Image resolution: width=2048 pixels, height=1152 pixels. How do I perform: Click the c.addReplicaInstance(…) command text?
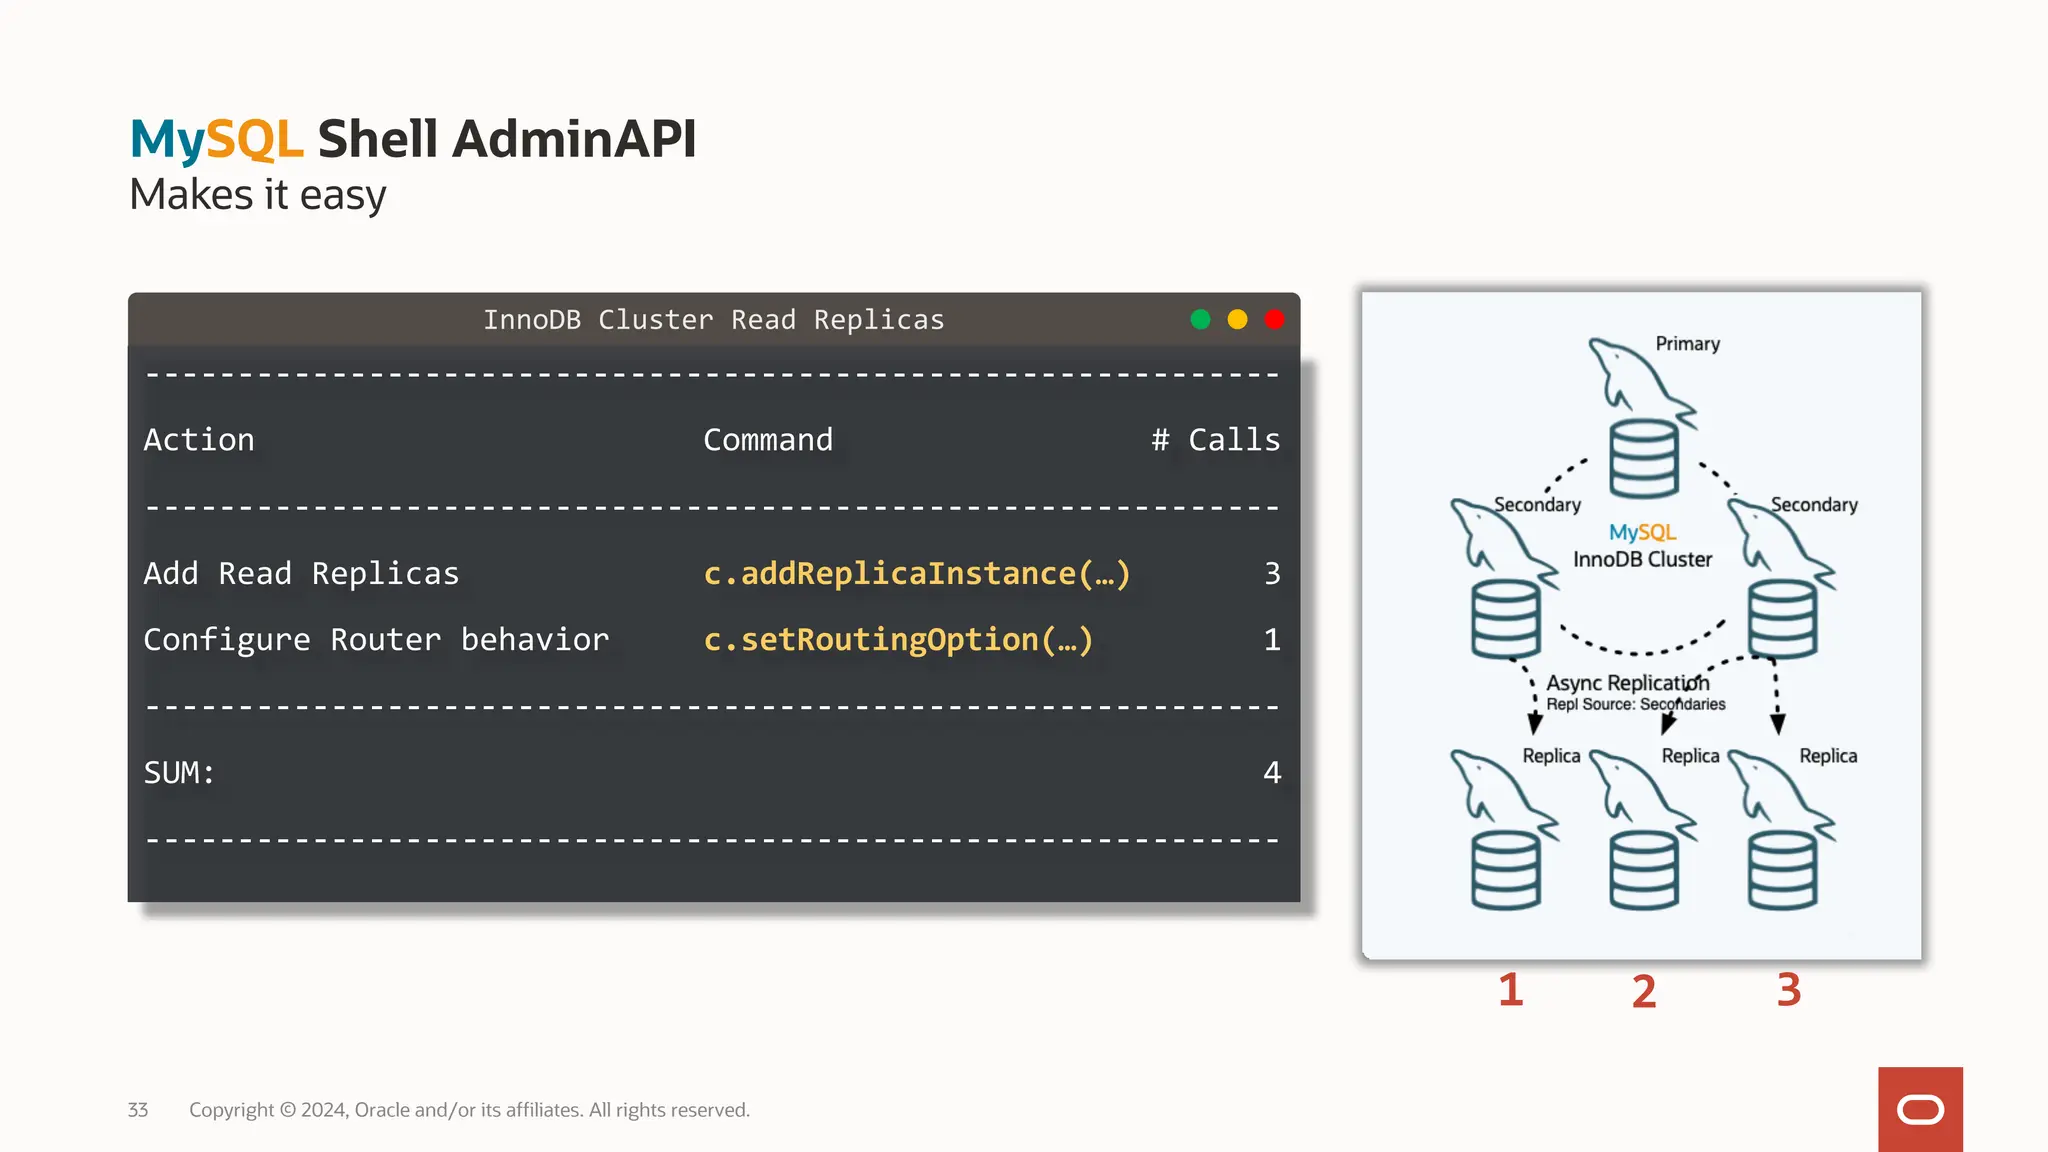(916, 573)
